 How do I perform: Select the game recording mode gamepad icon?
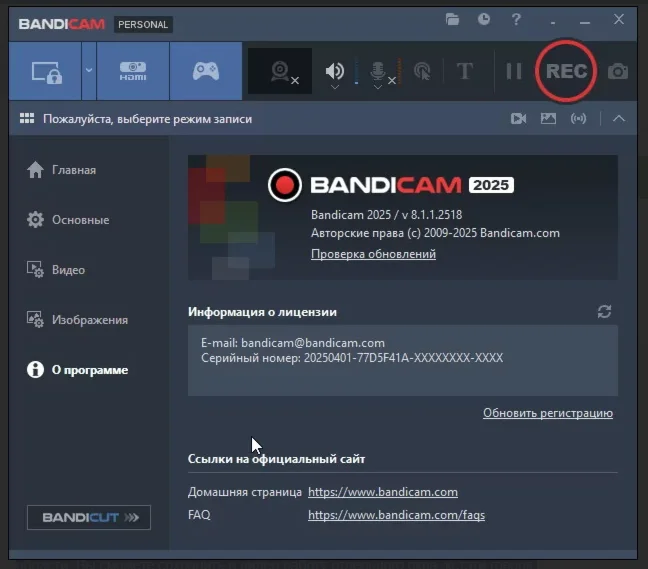tap(205, 71)
